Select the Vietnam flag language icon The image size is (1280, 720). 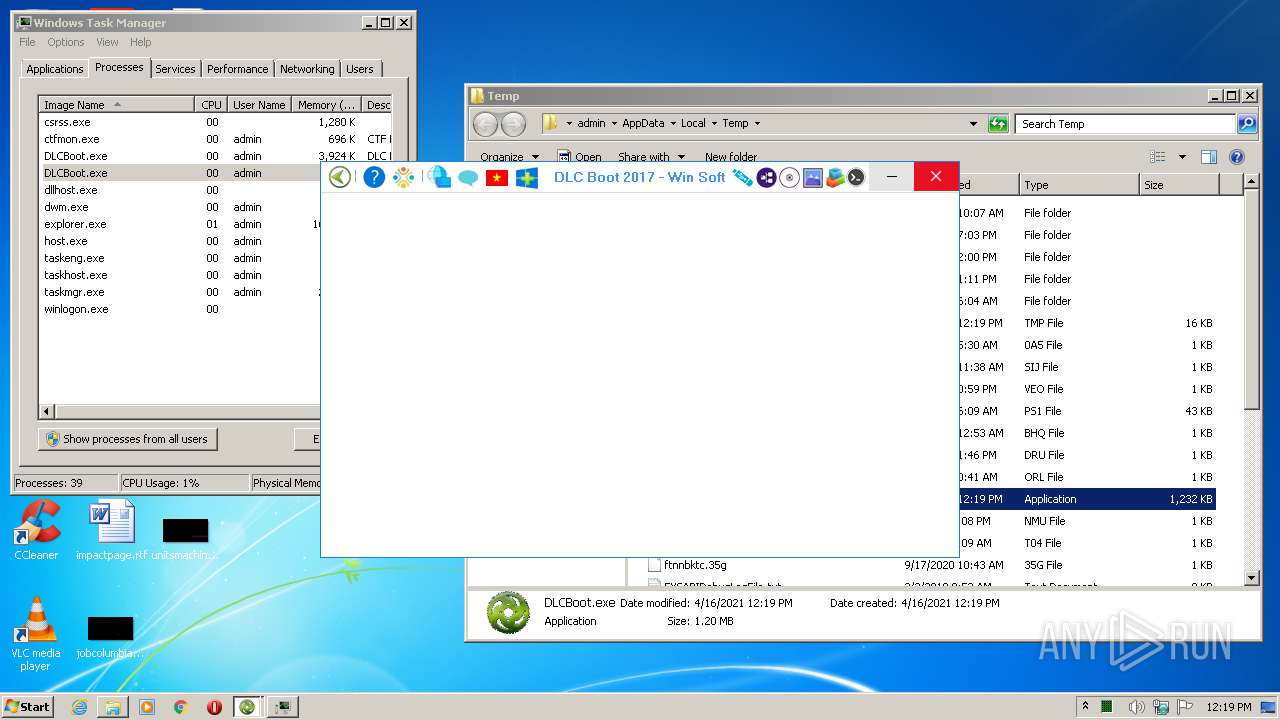(x=497, y=178)
